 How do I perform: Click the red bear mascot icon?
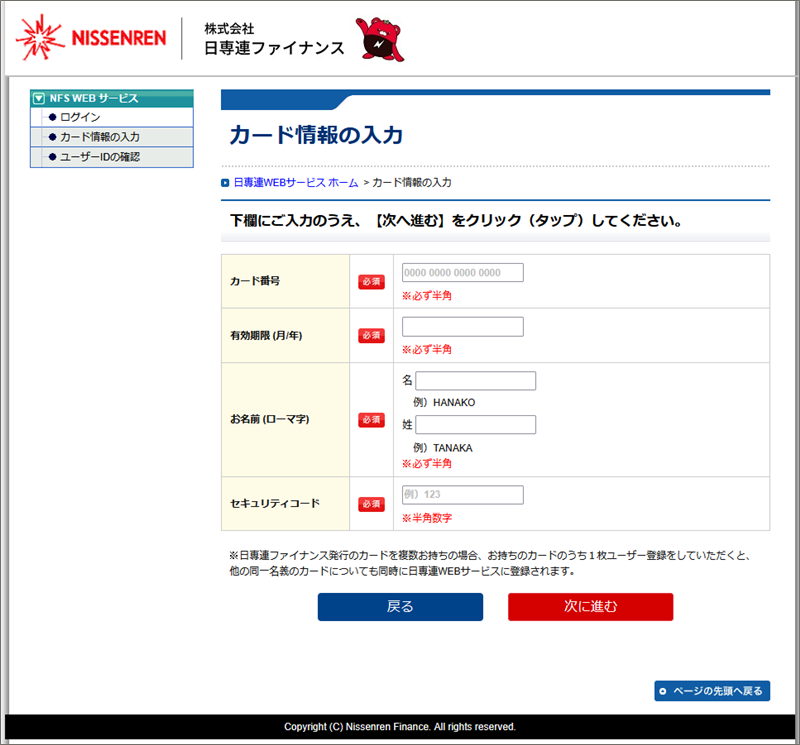tap(381, 39)
